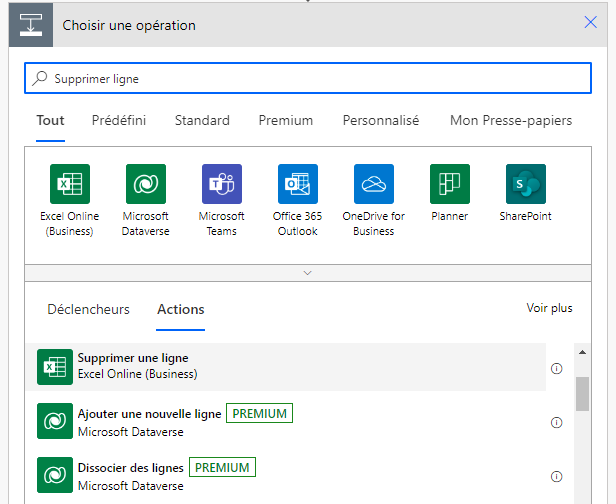
Task: Click Dataverse icon beside Dissocier des lignes
Action: [x=55, y=475]
